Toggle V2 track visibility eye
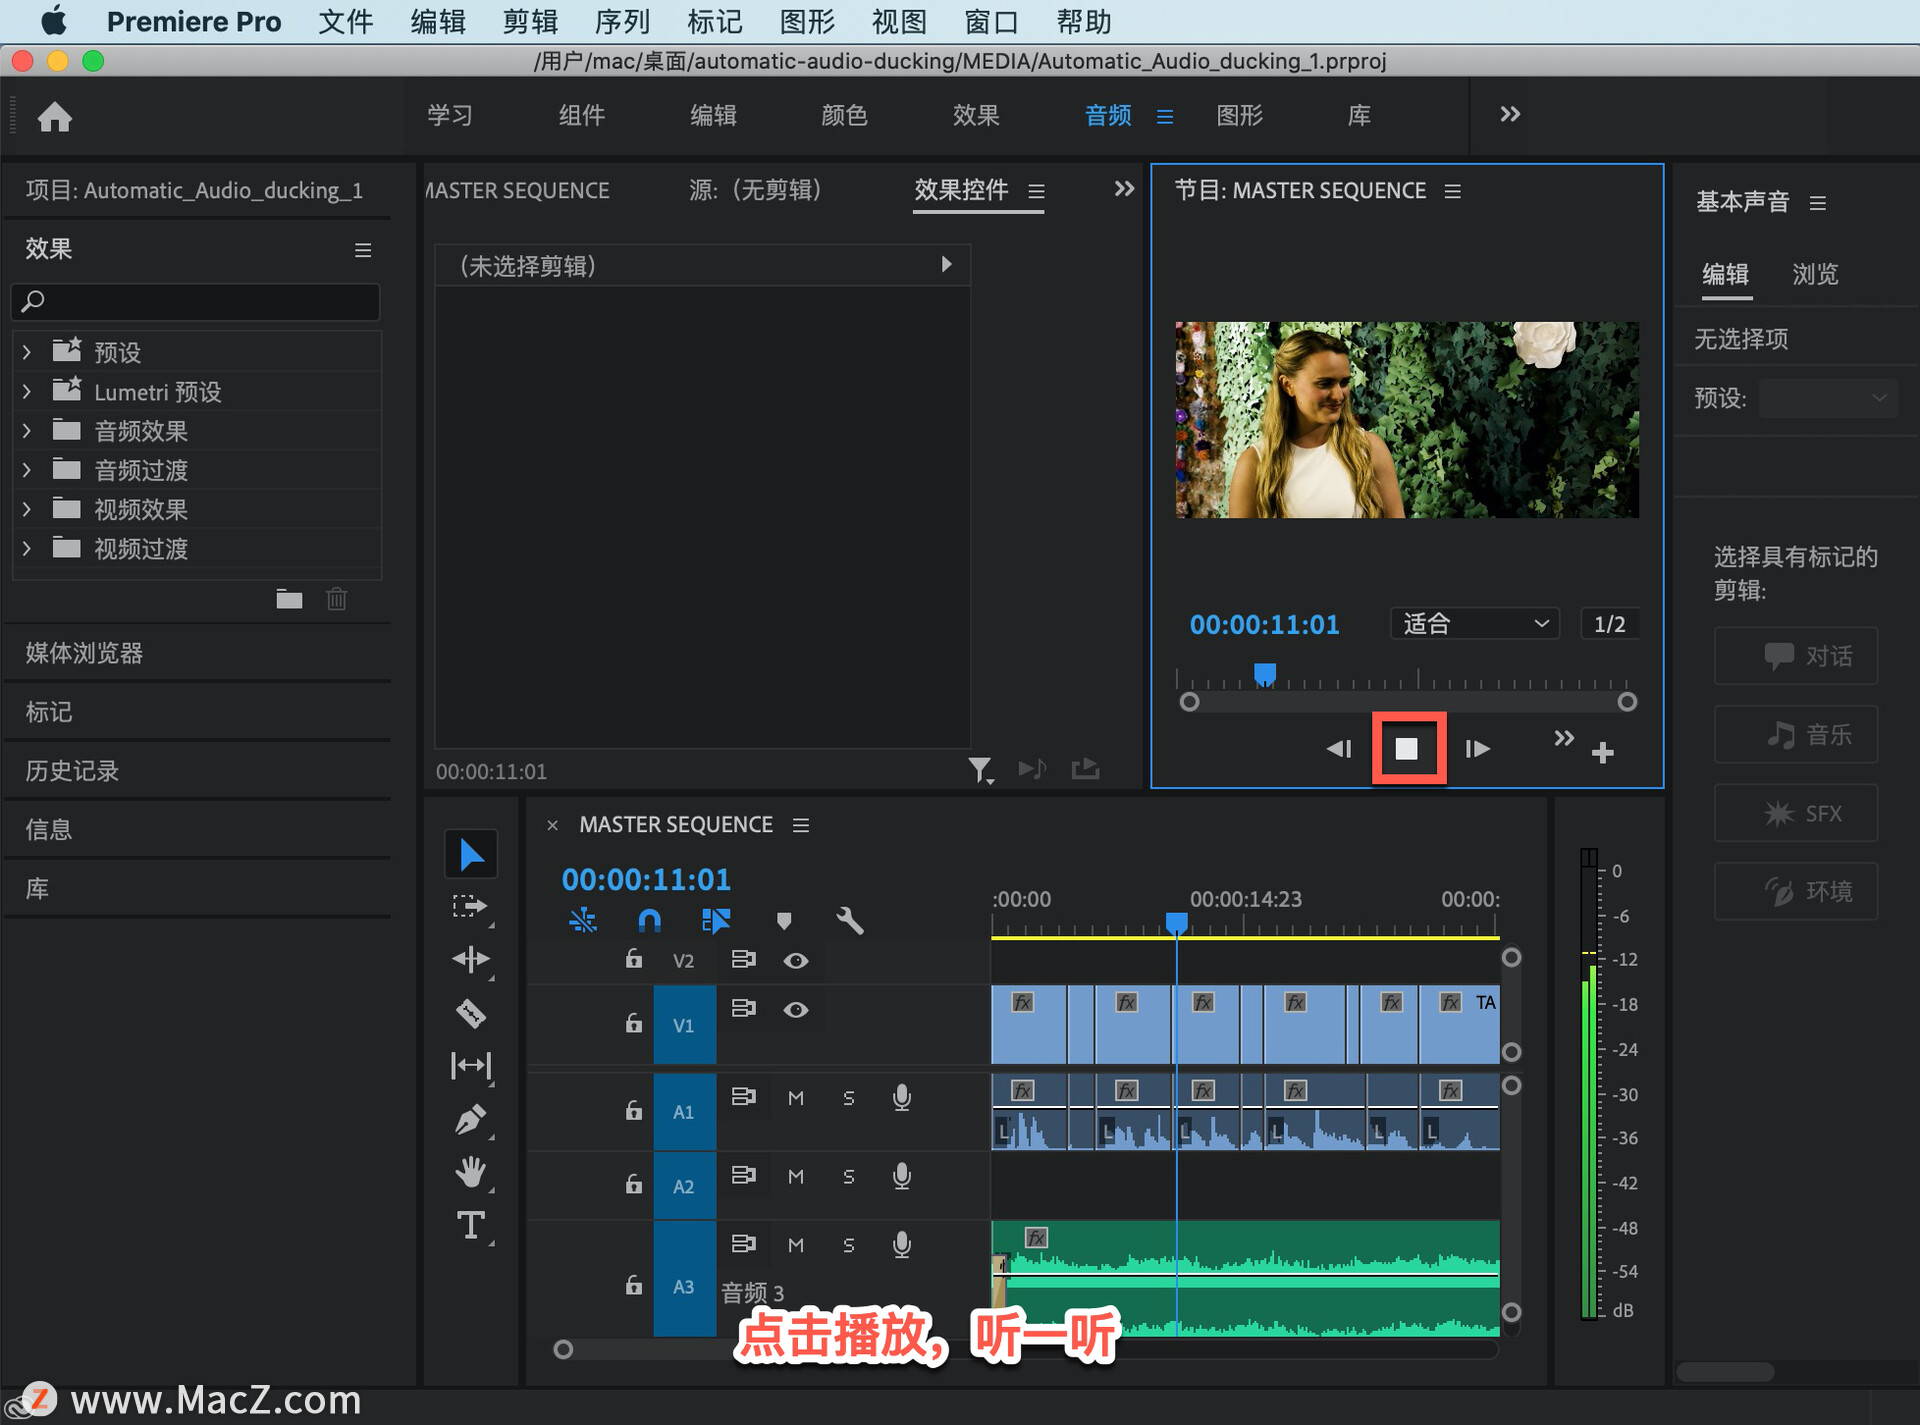The height and width of the screenshot is (1425, 1920). pyautogui.click(x=796, y=960)
